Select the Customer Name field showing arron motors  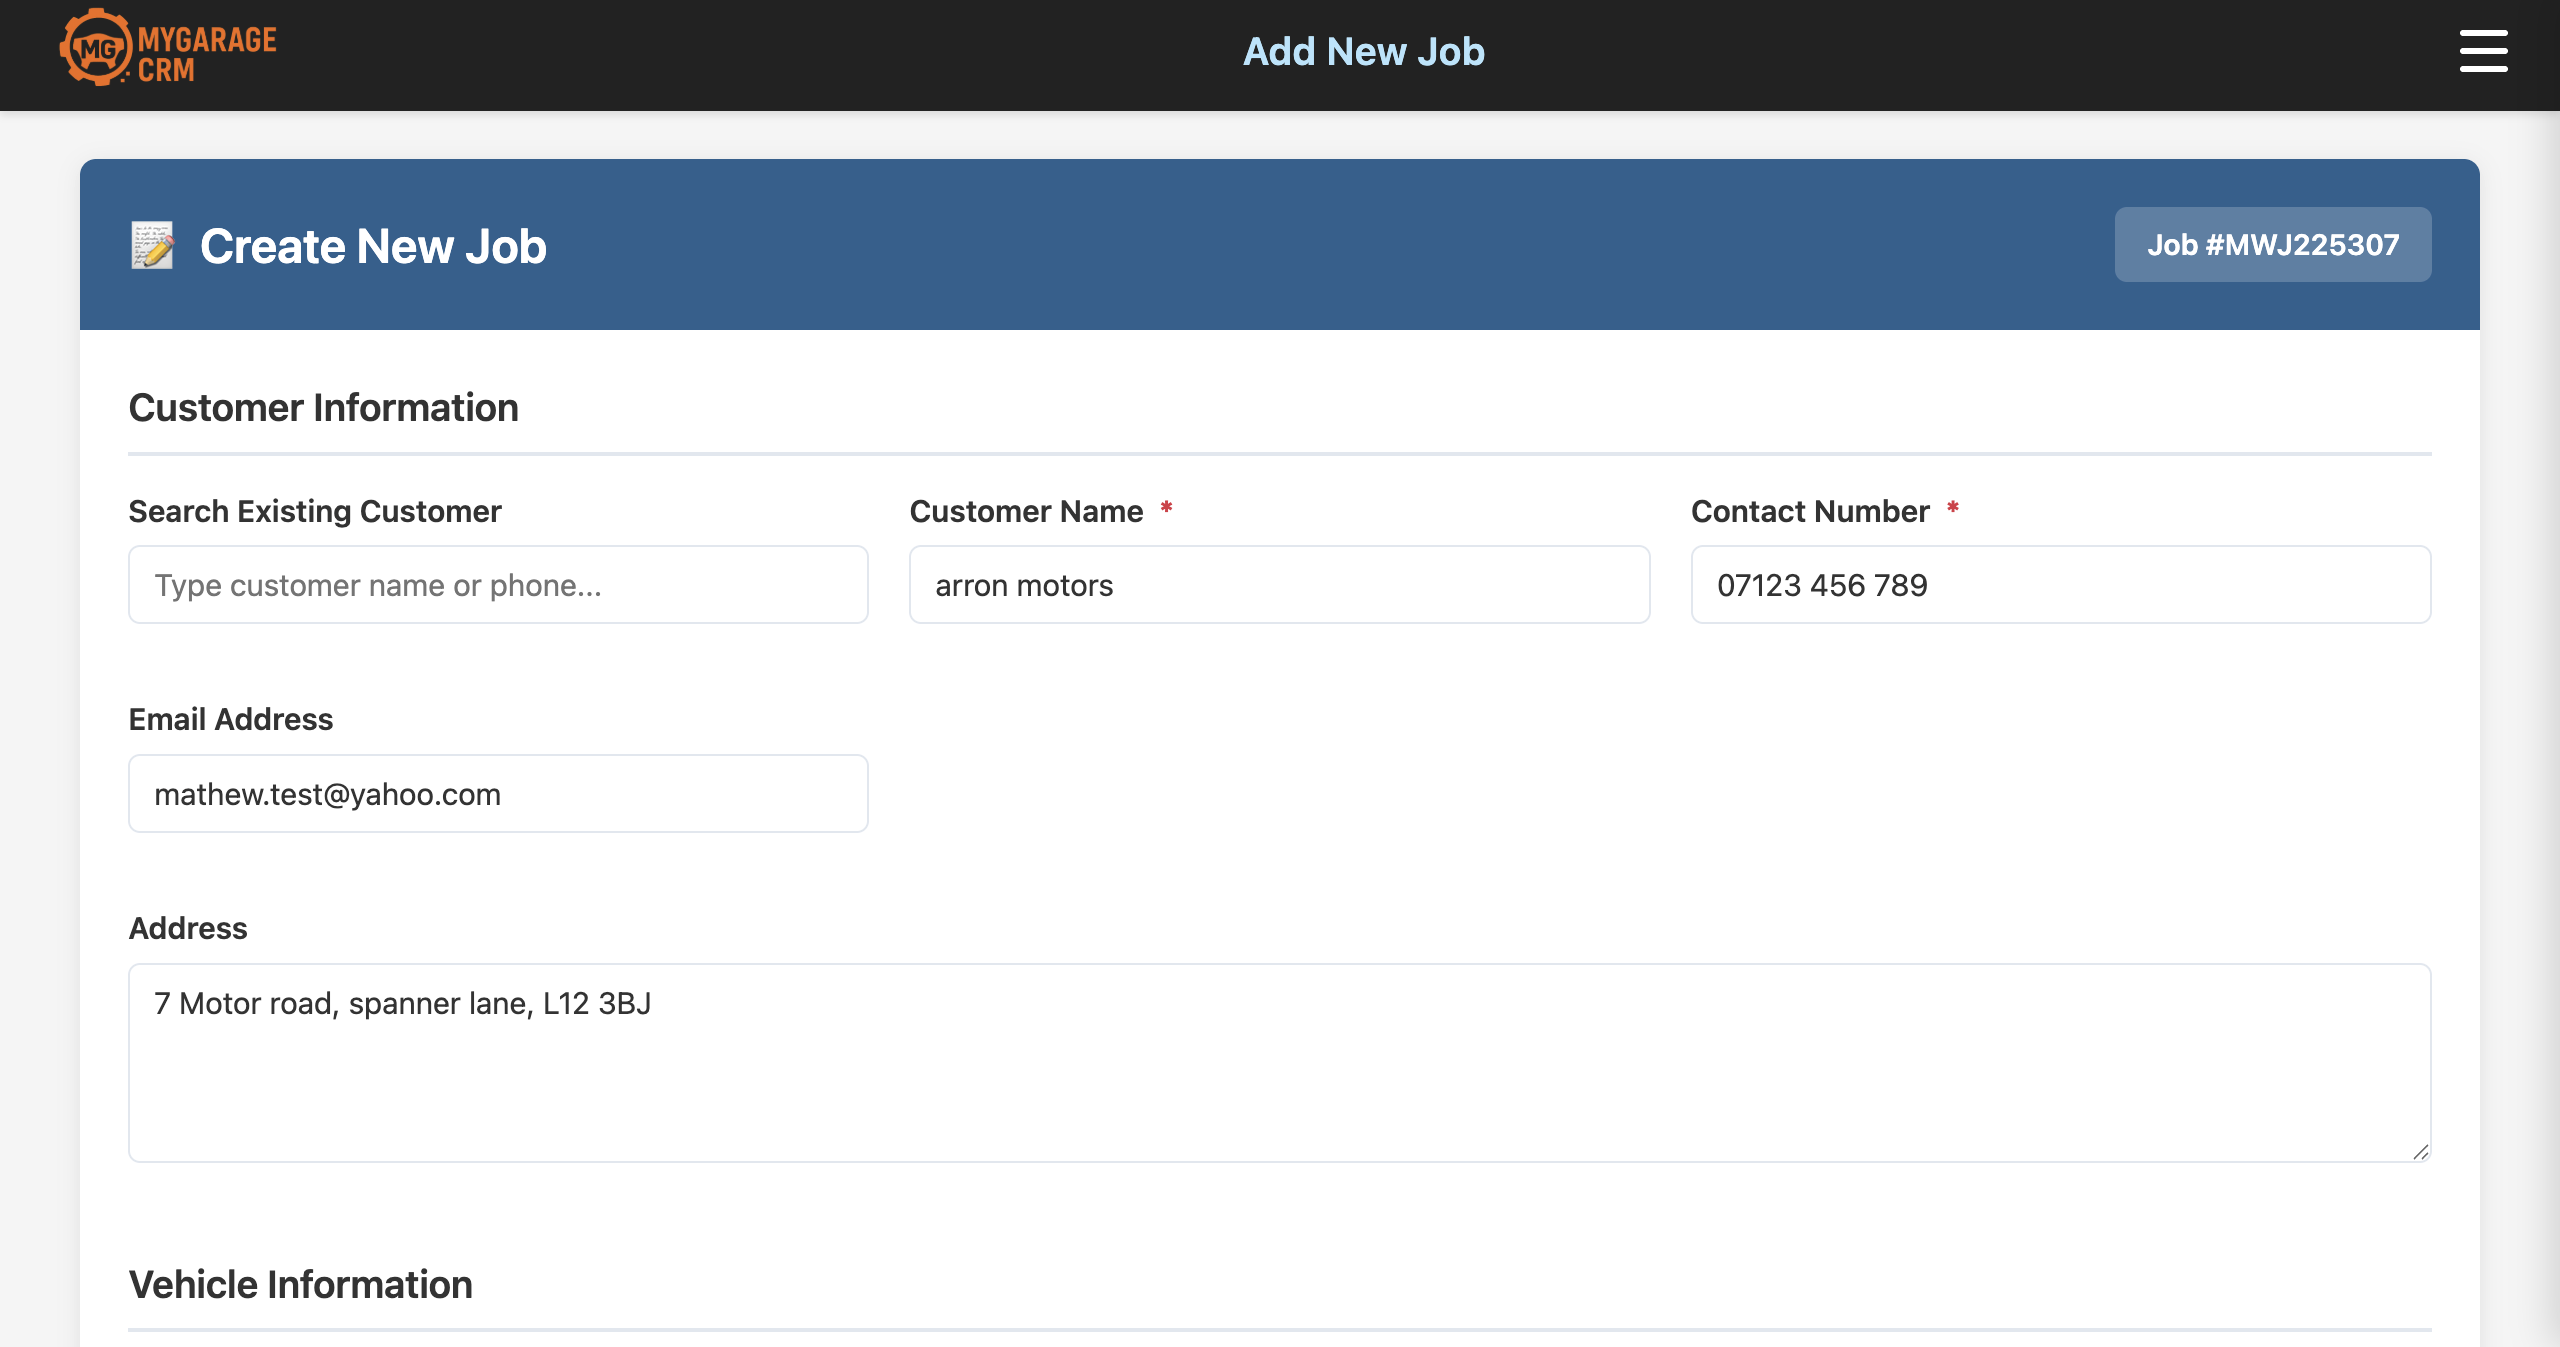1279,585
